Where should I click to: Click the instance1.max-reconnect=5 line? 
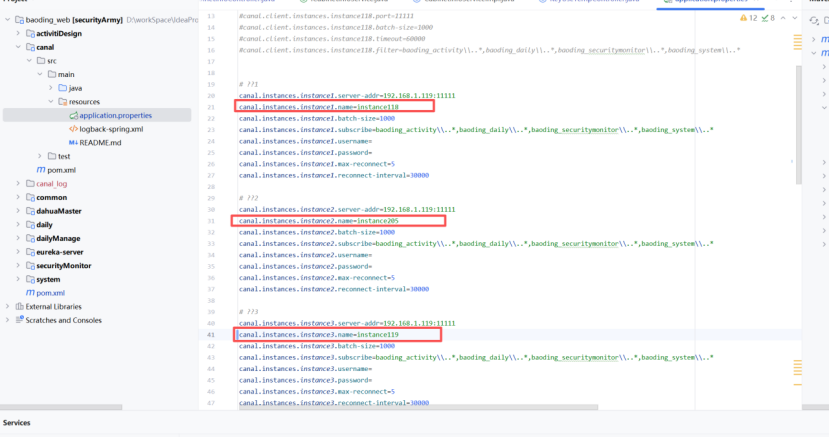point(317,164)
